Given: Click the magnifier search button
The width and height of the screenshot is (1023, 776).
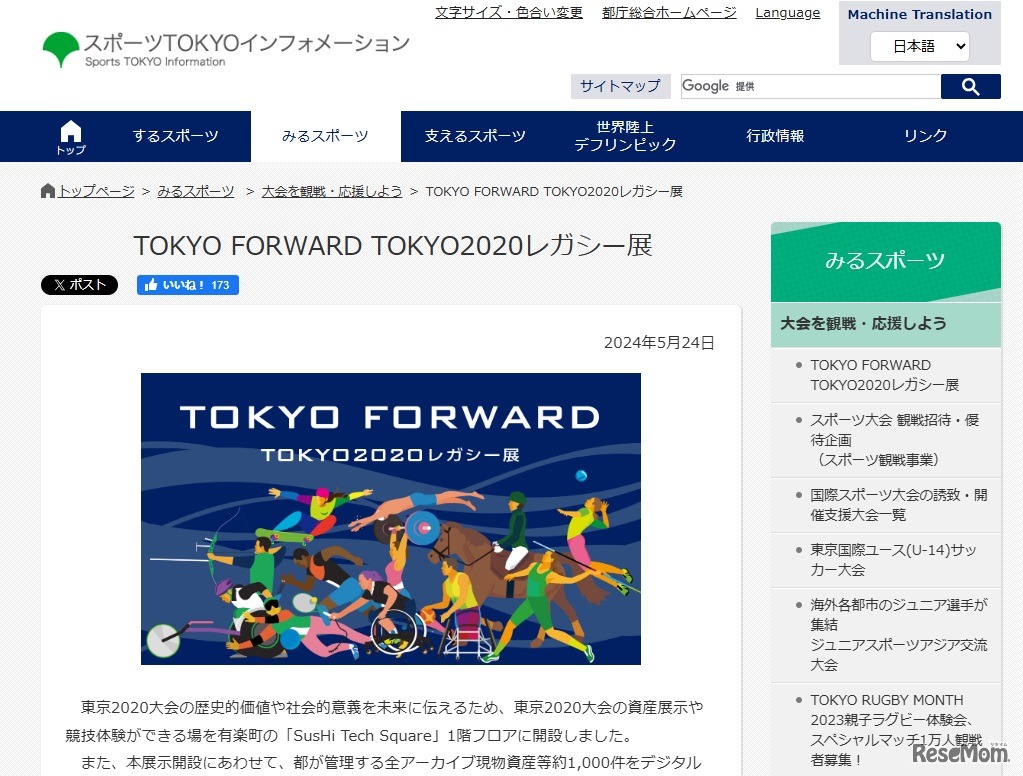Looking at the screenshot, I should point(970,86).
